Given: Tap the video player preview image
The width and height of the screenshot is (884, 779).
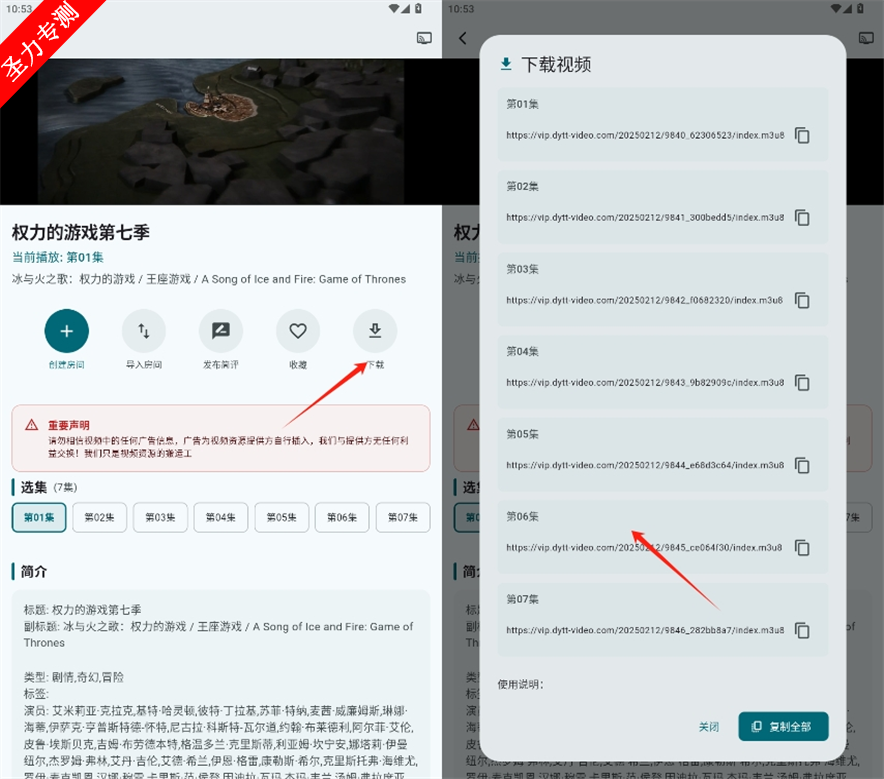Looking at the screenshot, I should pos(221,131).
